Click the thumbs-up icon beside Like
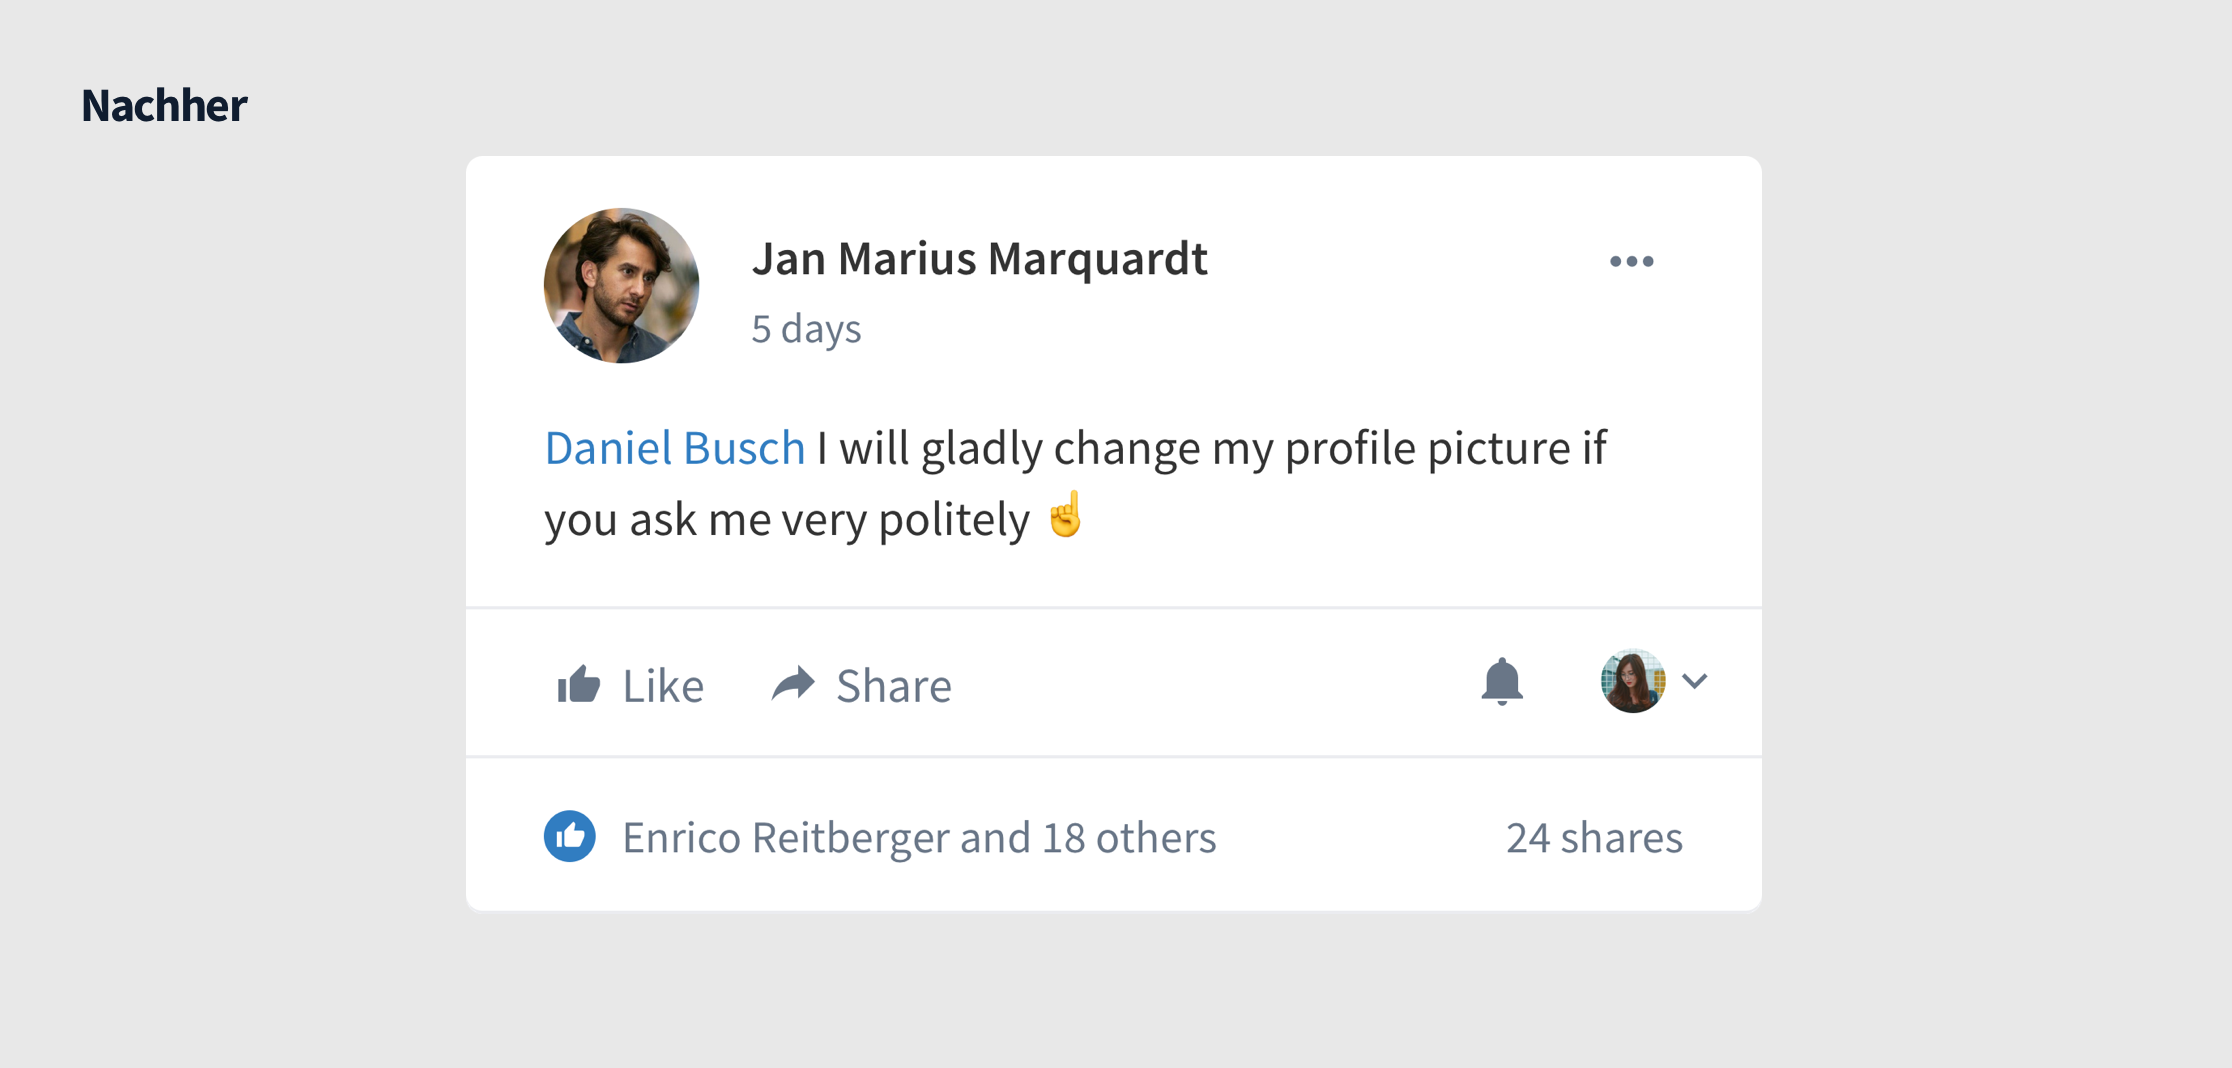Image resolution: width=2232 pixels, height=1068 pixels. [579, 684]
